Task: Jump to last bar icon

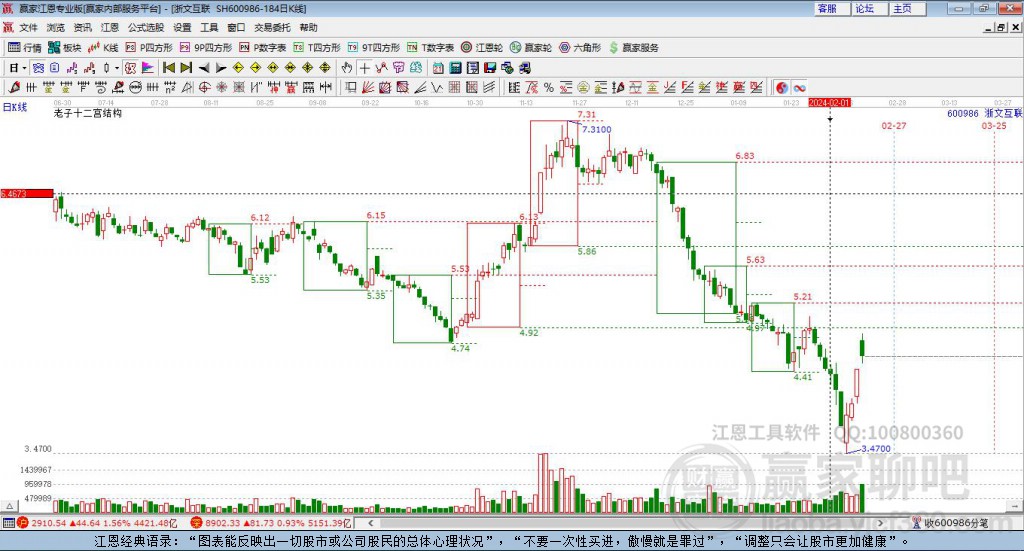Action: pos(186,68)
